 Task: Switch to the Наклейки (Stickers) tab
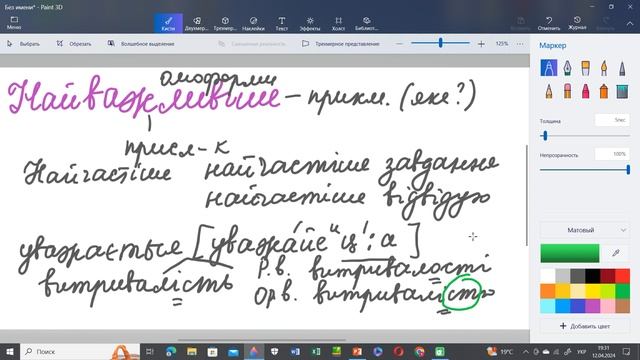pos(253,23)
